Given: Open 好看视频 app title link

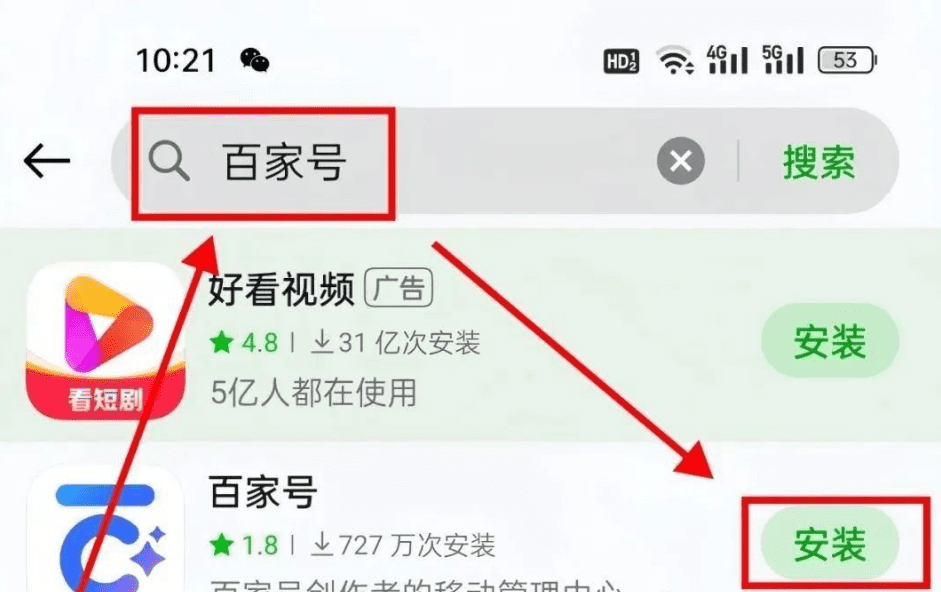Looking at the screenshot, I should click(x=281, y=289).
